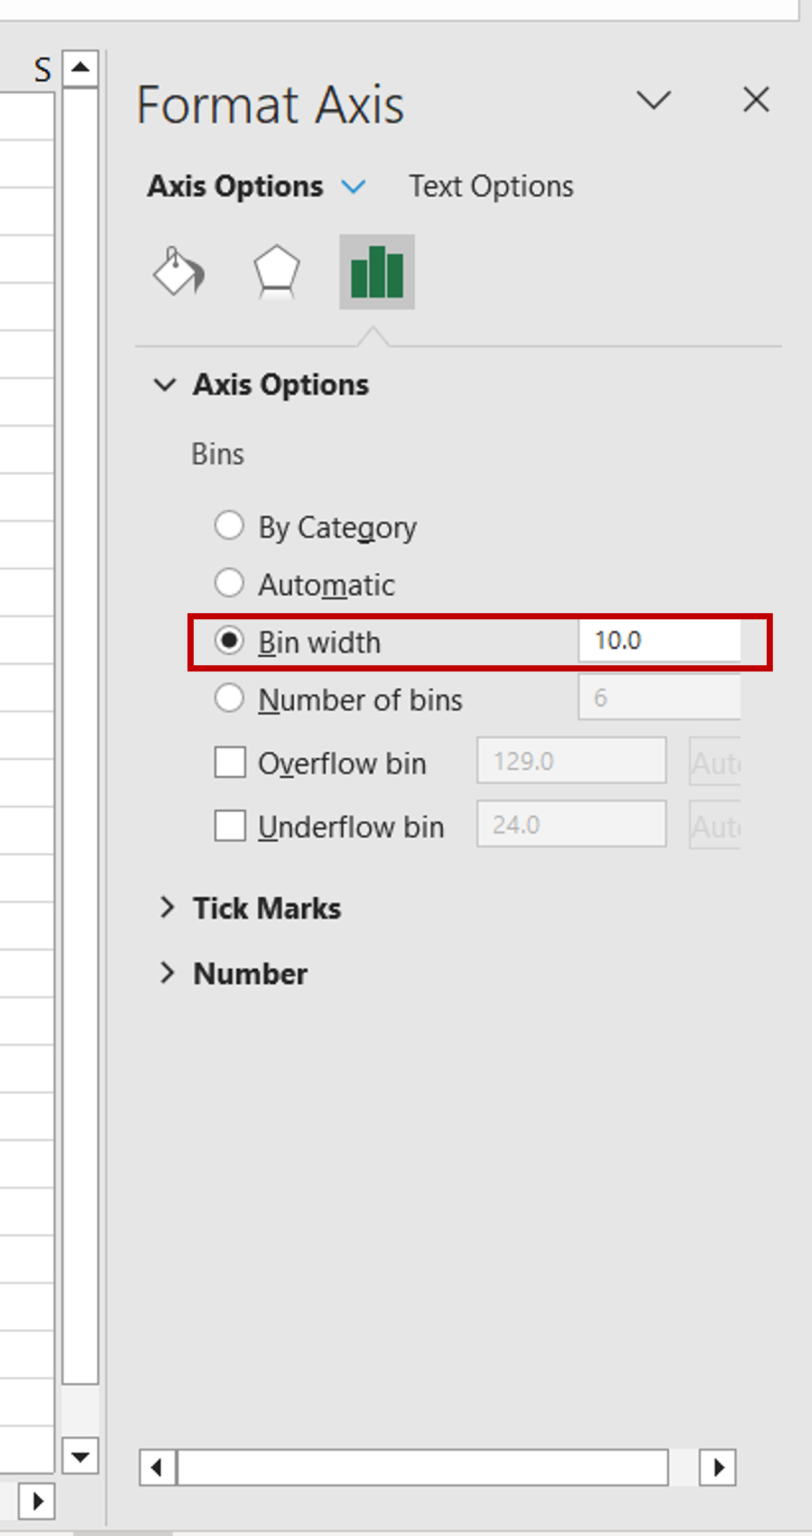812x1536 pixels.
Task: Click the Axis Options chart icon
Action: 375,271
